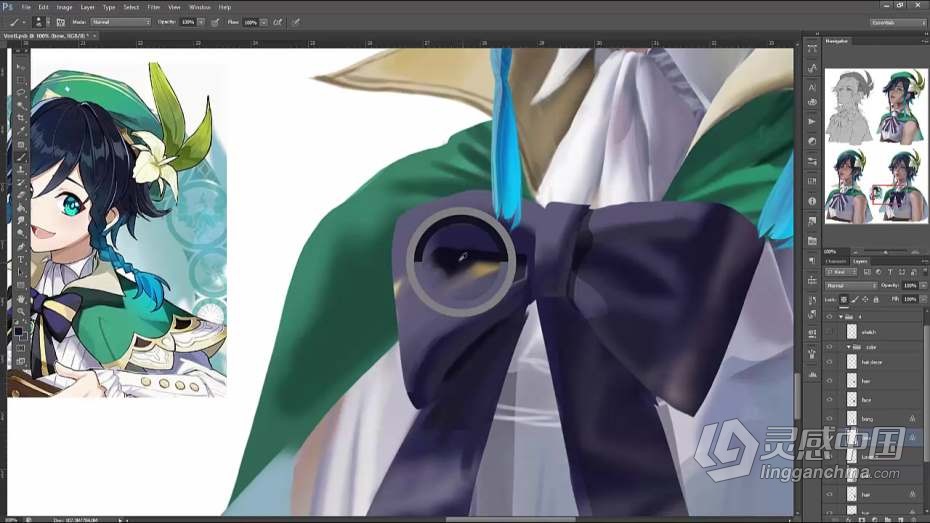This screenshot has height=523, width=930.
Task: Open the Select menu
Action: (131, 7)
